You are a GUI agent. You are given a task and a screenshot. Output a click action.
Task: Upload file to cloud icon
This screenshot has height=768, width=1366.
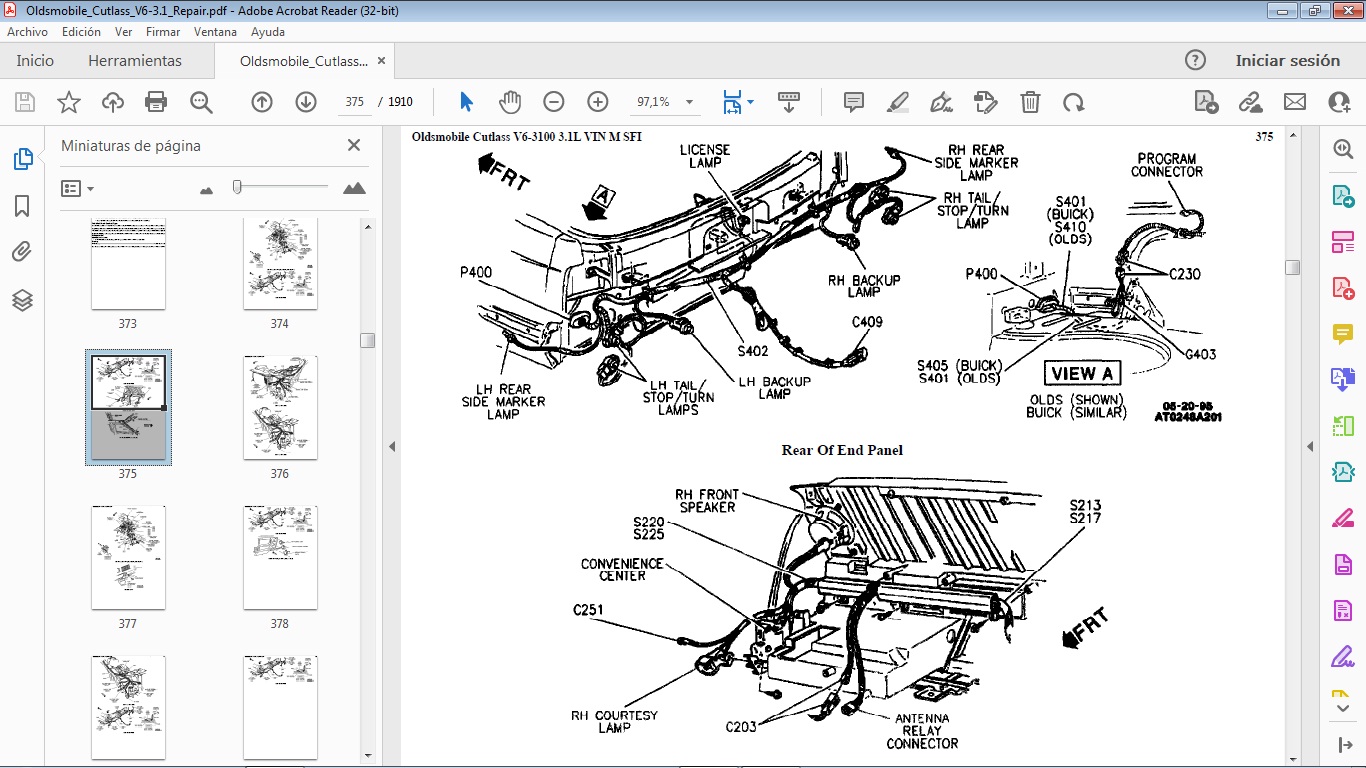click(x=113, y=102)
